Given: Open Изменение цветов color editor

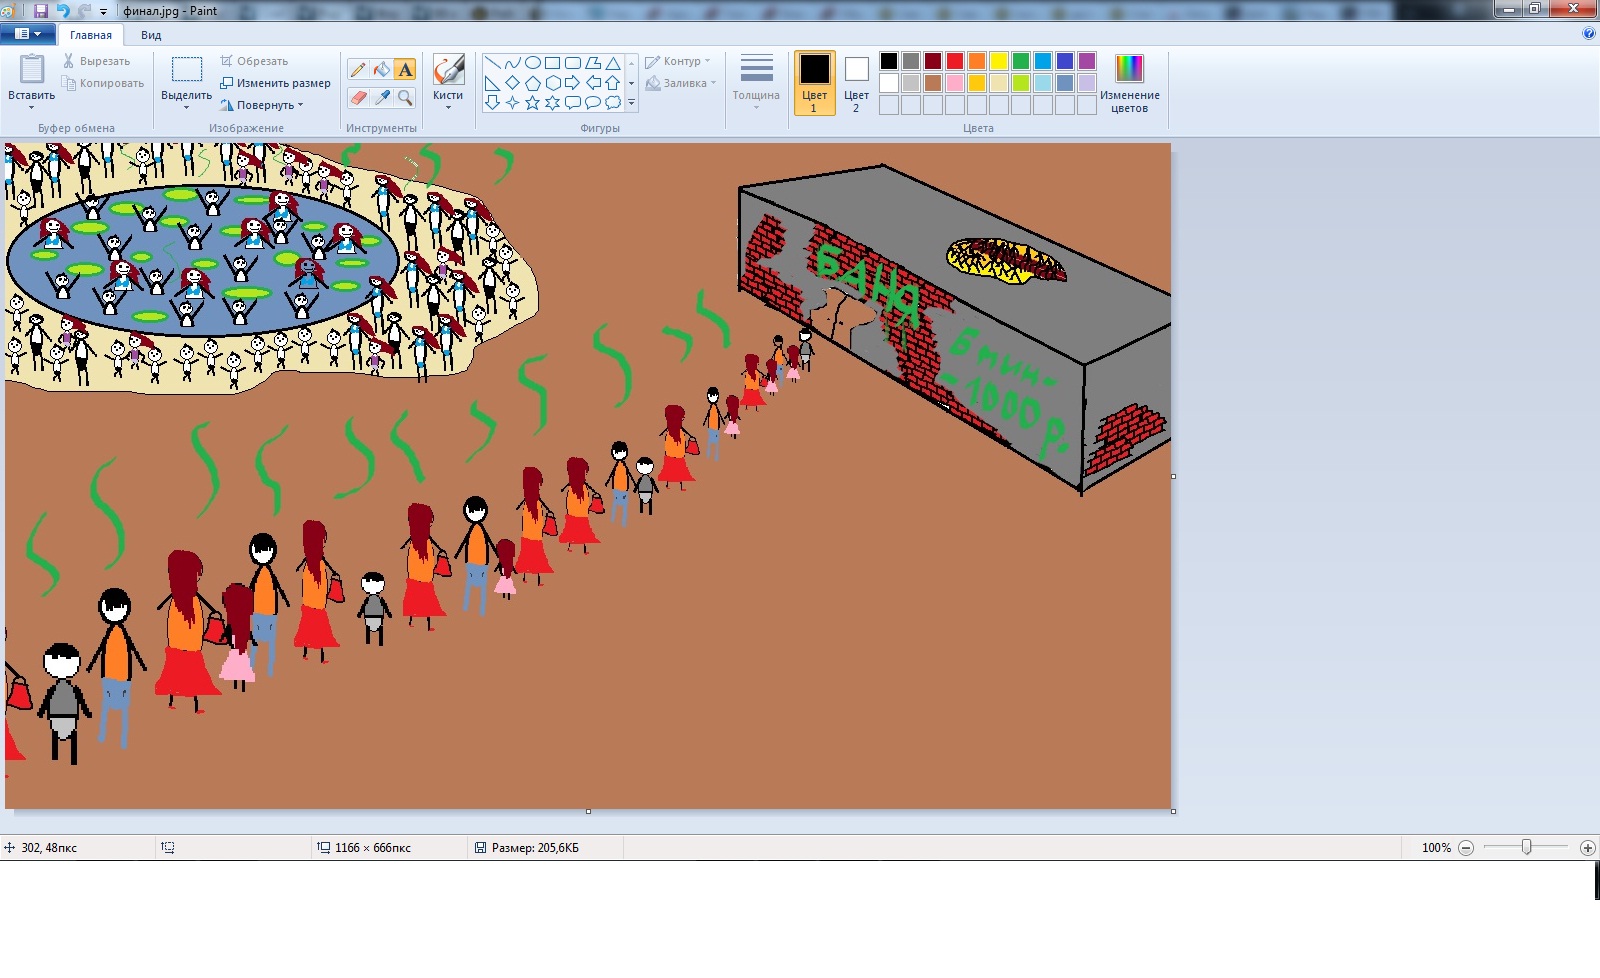Looking at the screenshot, I should 1129,83.
